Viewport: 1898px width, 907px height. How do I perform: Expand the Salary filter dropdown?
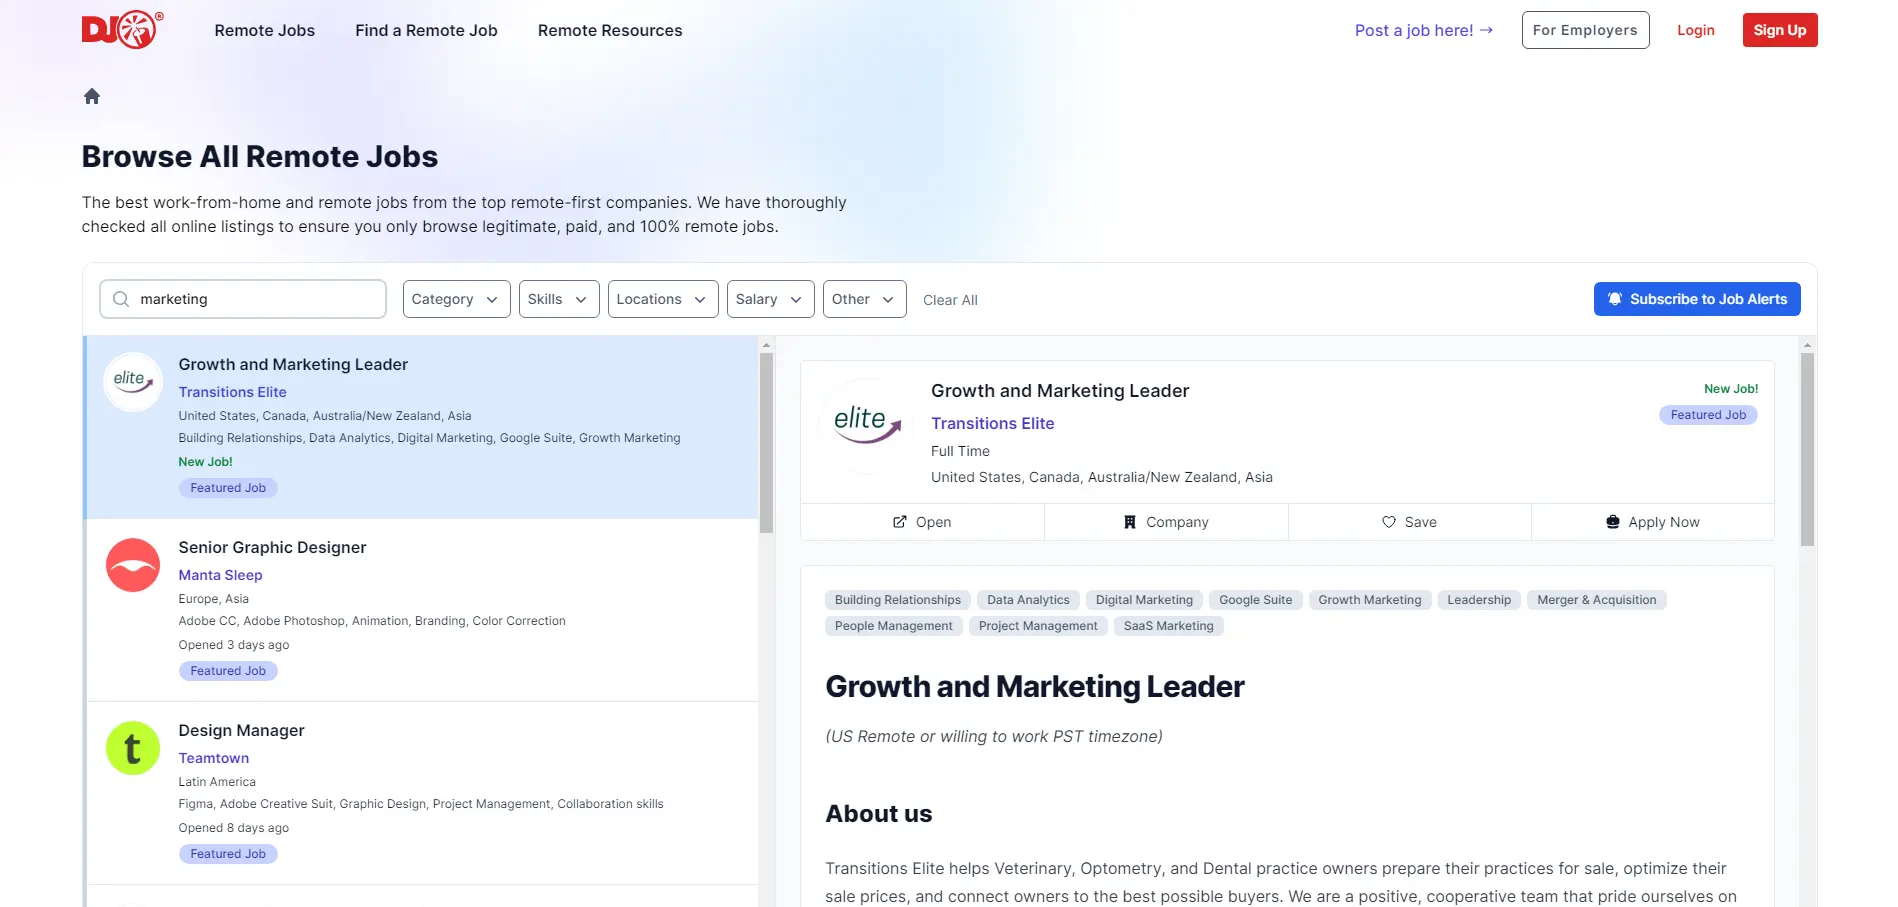pos(770,299)
